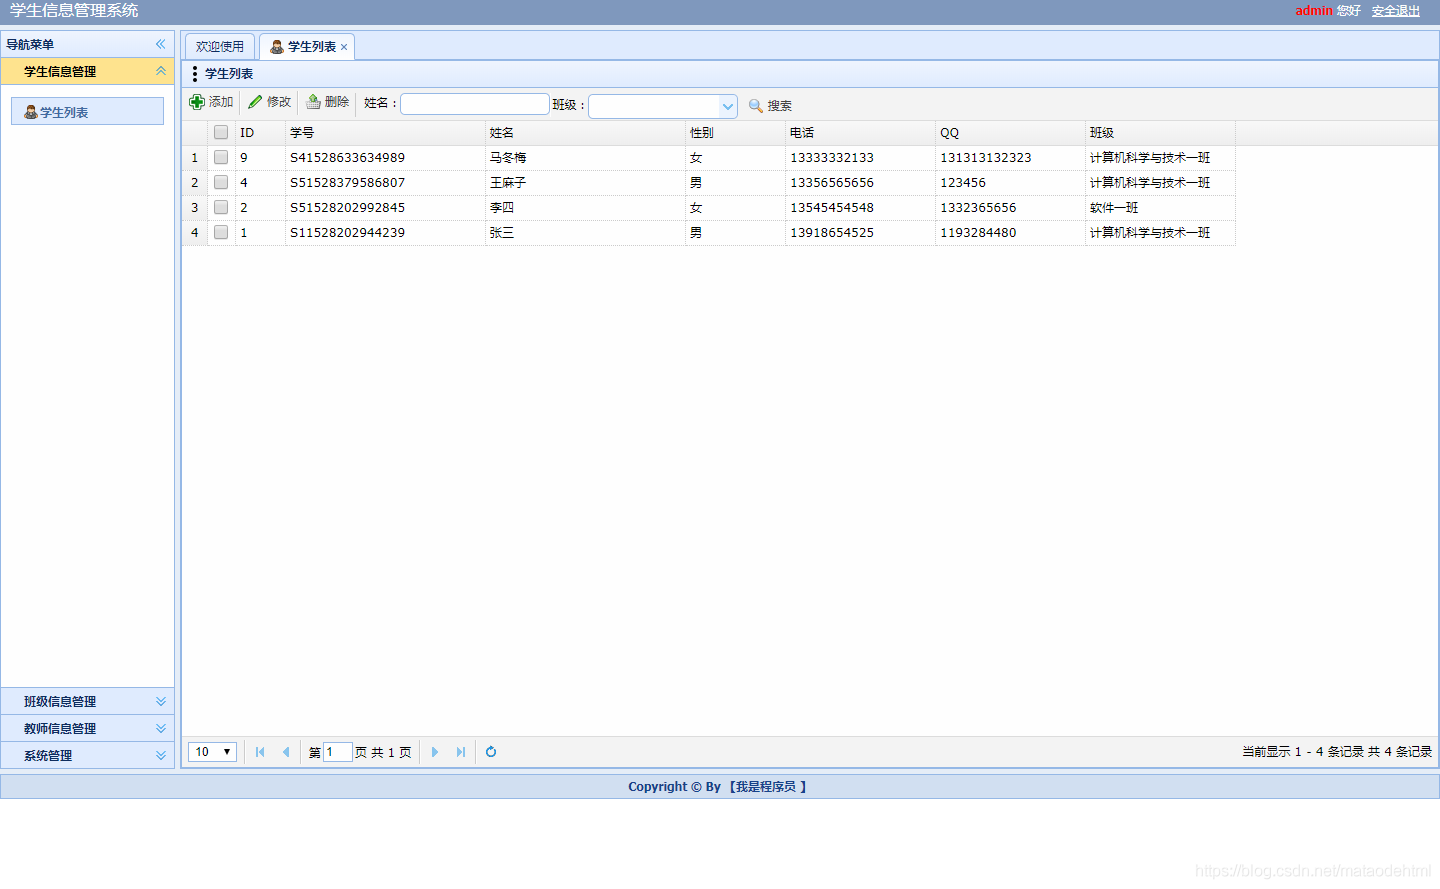This screenshot has width=1440, height=889.
Task: Click QQ number 131313132323
Action: (985, 157)
